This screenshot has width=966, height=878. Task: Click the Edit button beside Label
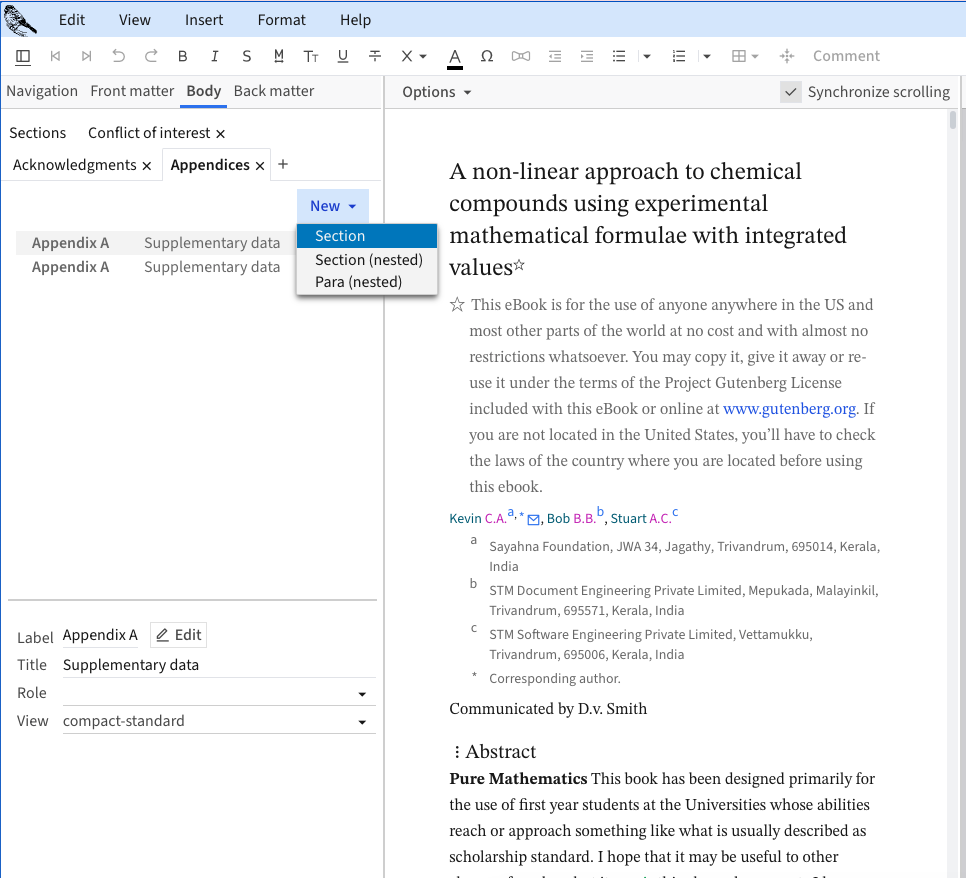[x=179, y=635]
